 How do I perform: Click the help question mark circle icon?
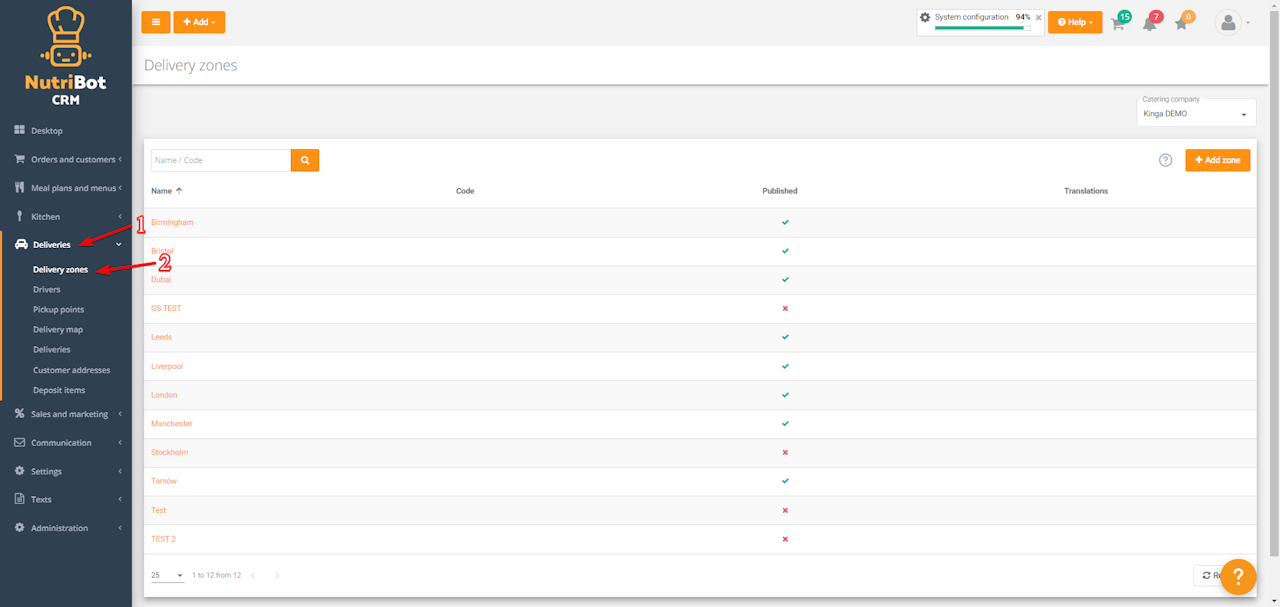1165,160
